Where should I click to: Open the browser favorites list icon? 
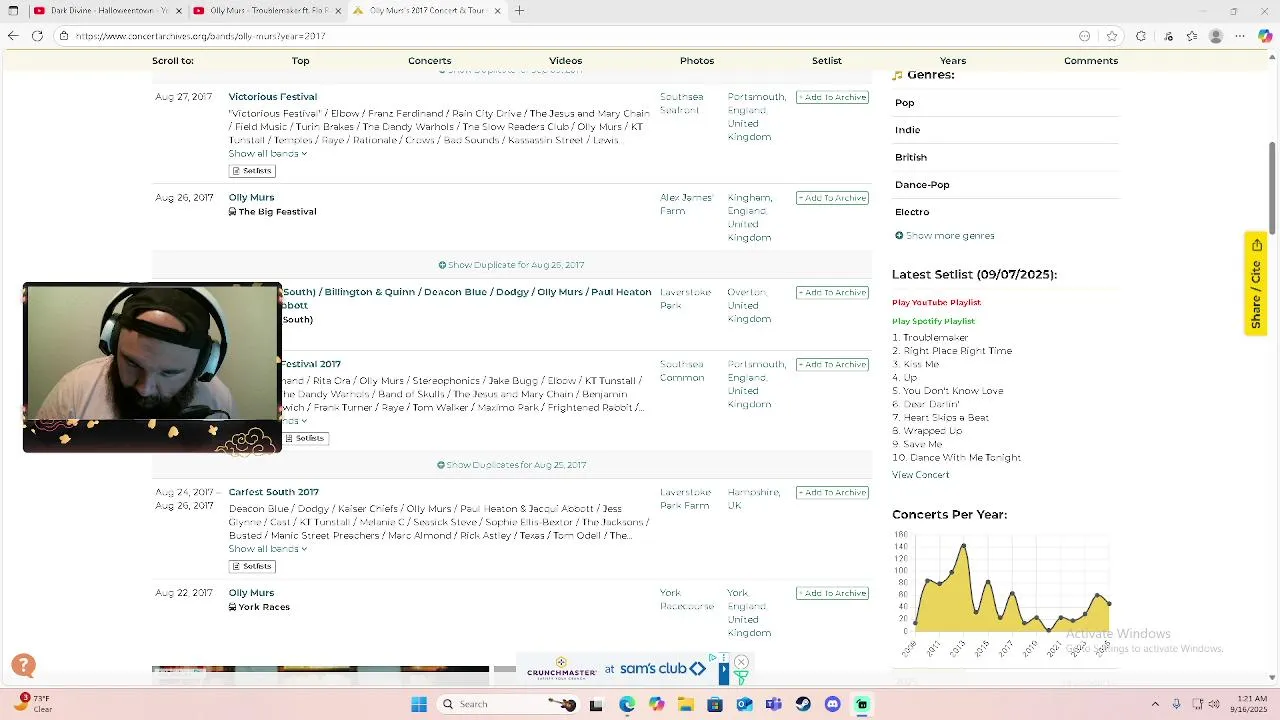[x=1191, y=36]
